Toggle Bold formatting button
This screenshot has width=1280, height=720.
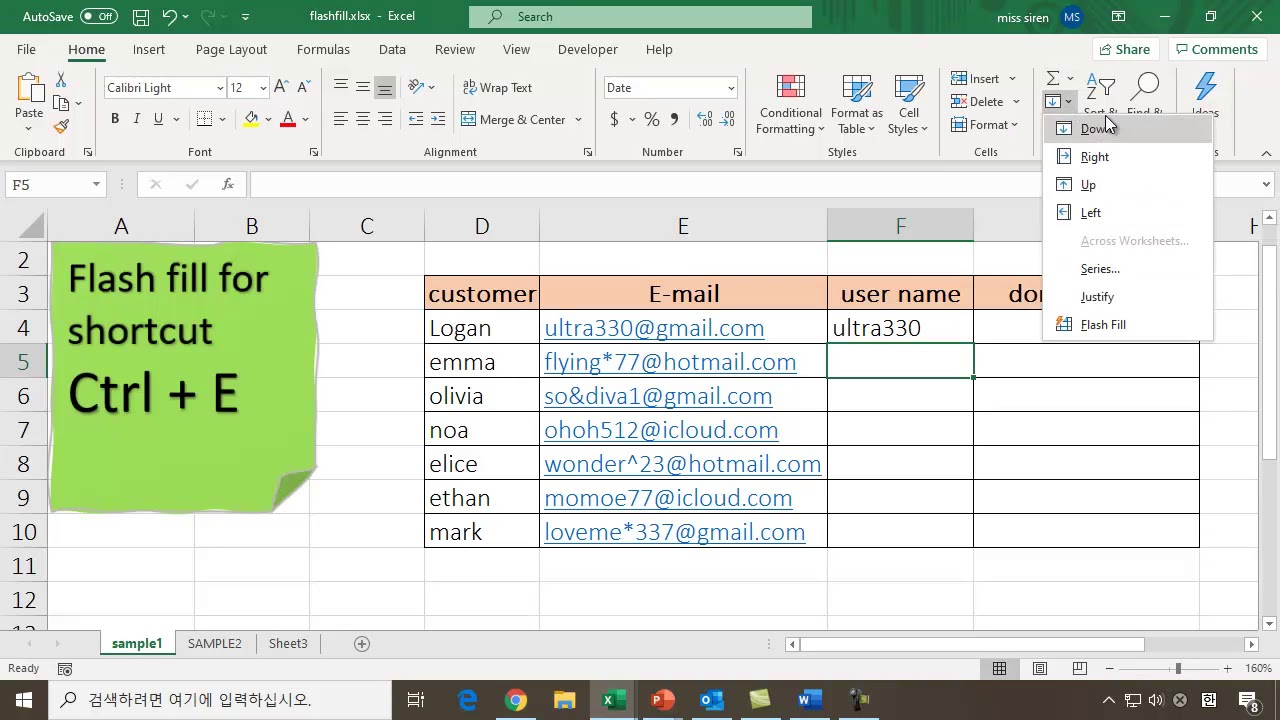(x=115, y=119)
